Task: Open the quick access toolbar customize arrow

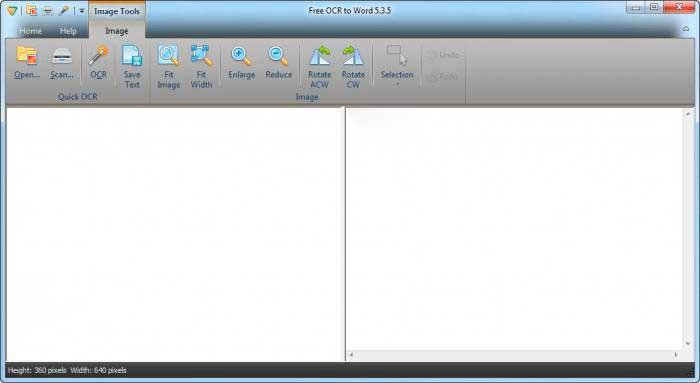Action: 82,11
